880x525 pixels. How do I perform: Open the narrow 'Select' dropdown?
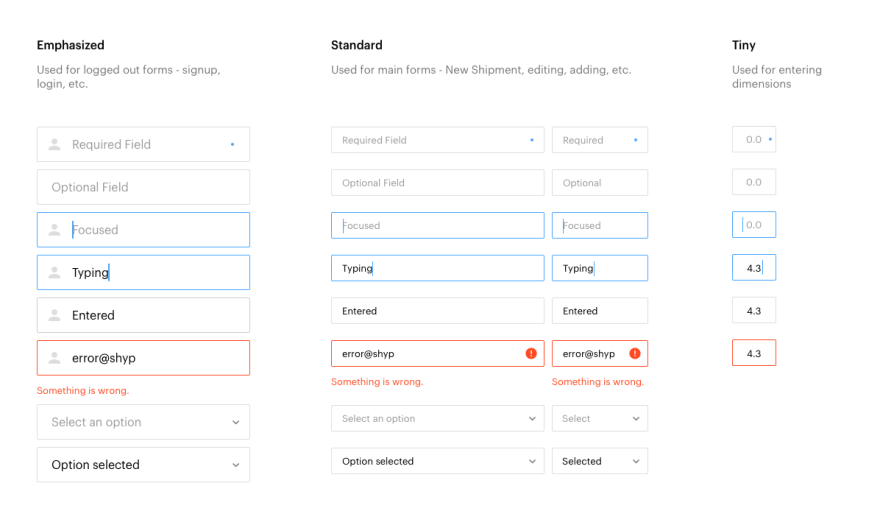point(600,418)
